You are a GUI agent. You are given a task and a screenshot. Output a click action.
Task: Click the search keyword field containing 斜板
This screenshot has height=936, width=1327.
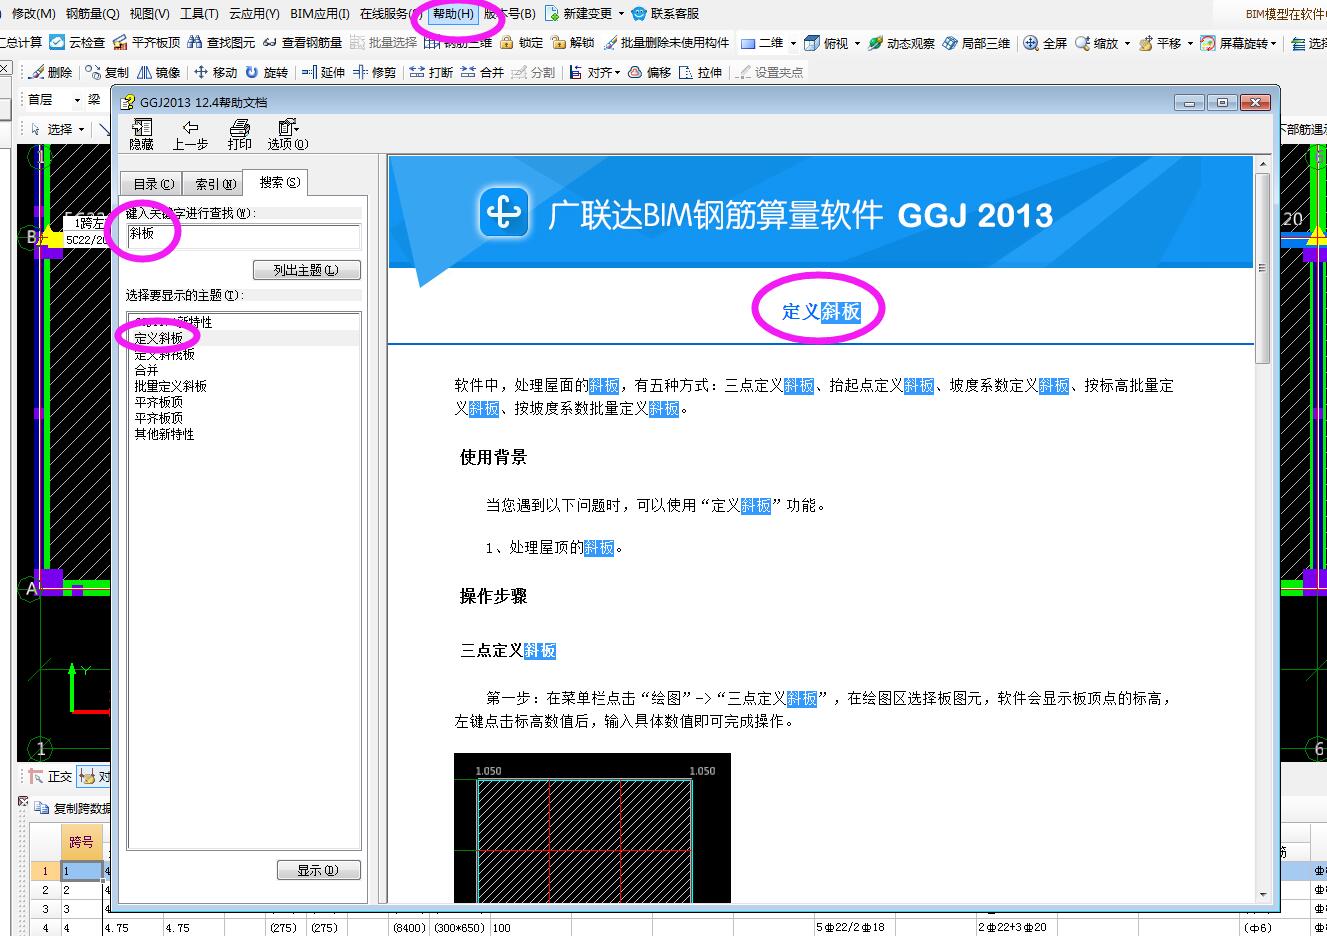pyautogui.click(x=243, y=236)
